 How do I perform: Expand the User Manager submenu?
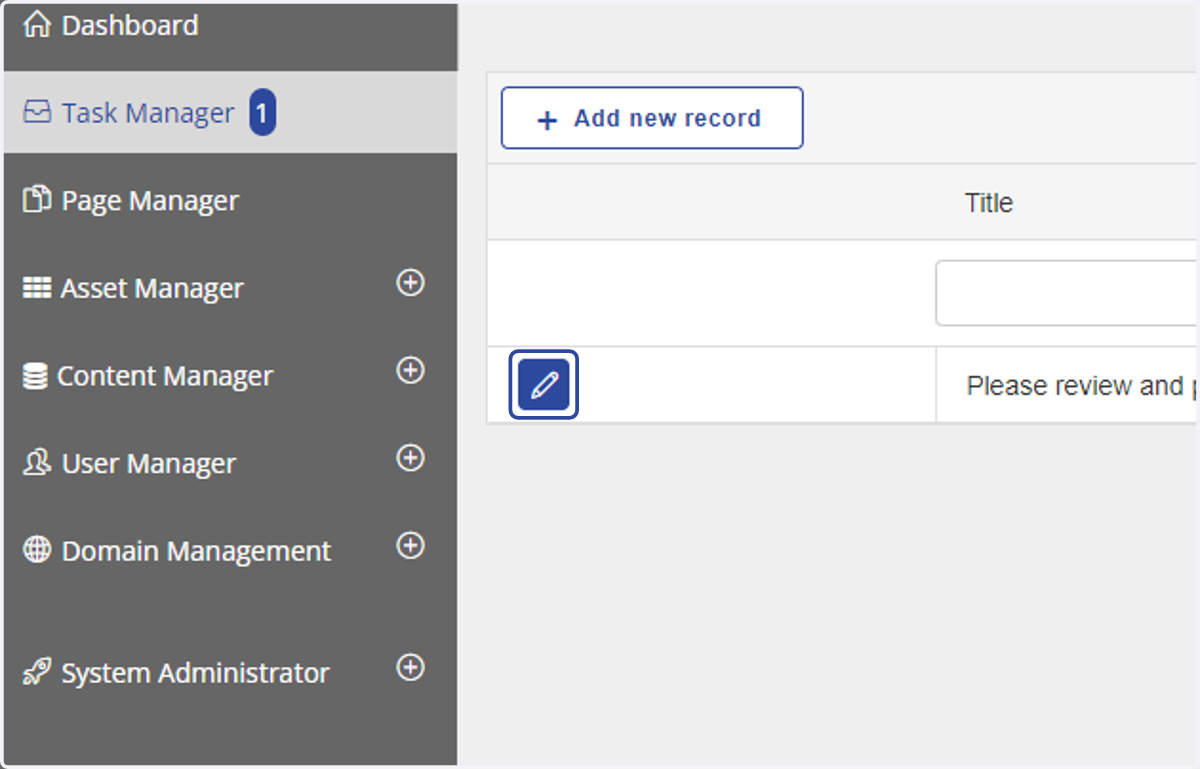(410, 458)
